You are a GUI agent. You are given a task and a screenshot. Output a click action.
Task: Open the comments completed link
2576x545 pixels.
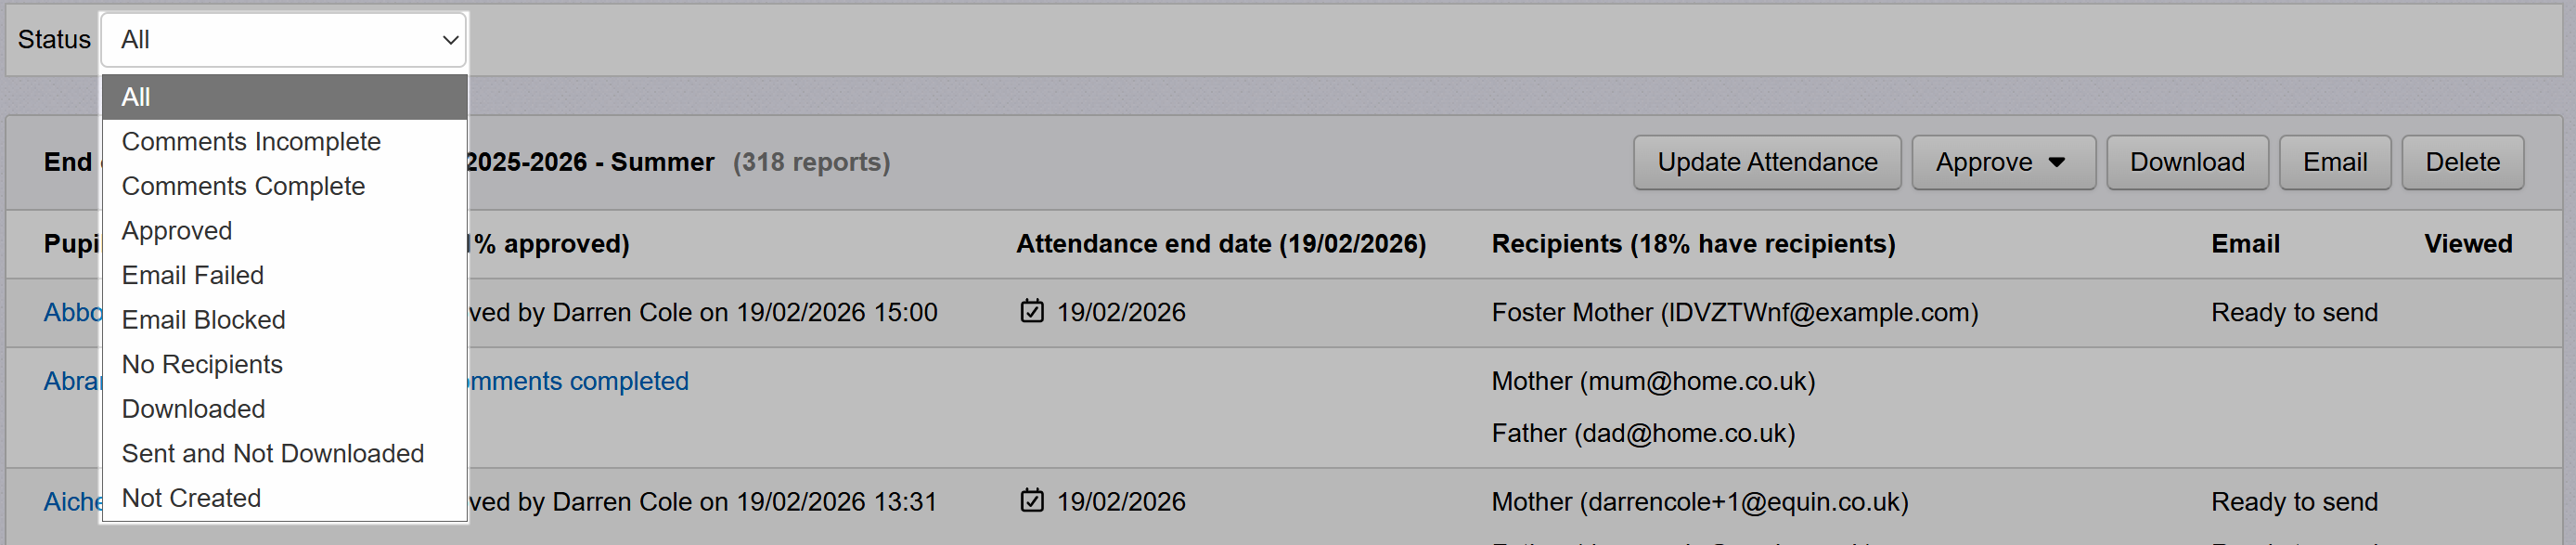[x=580, y=381]
